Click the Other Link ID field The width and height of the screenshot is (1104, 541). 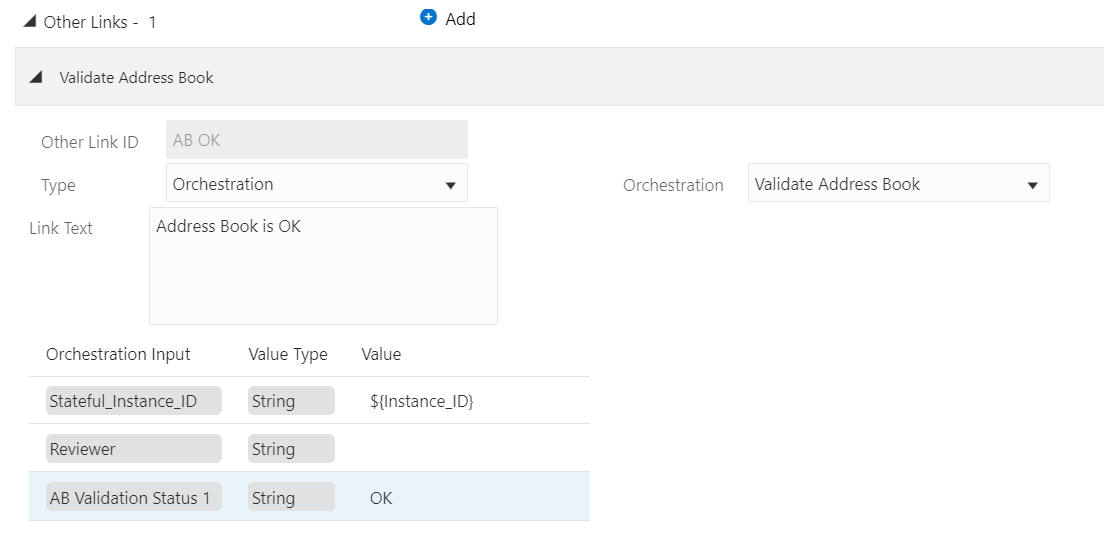click(316, 140)
